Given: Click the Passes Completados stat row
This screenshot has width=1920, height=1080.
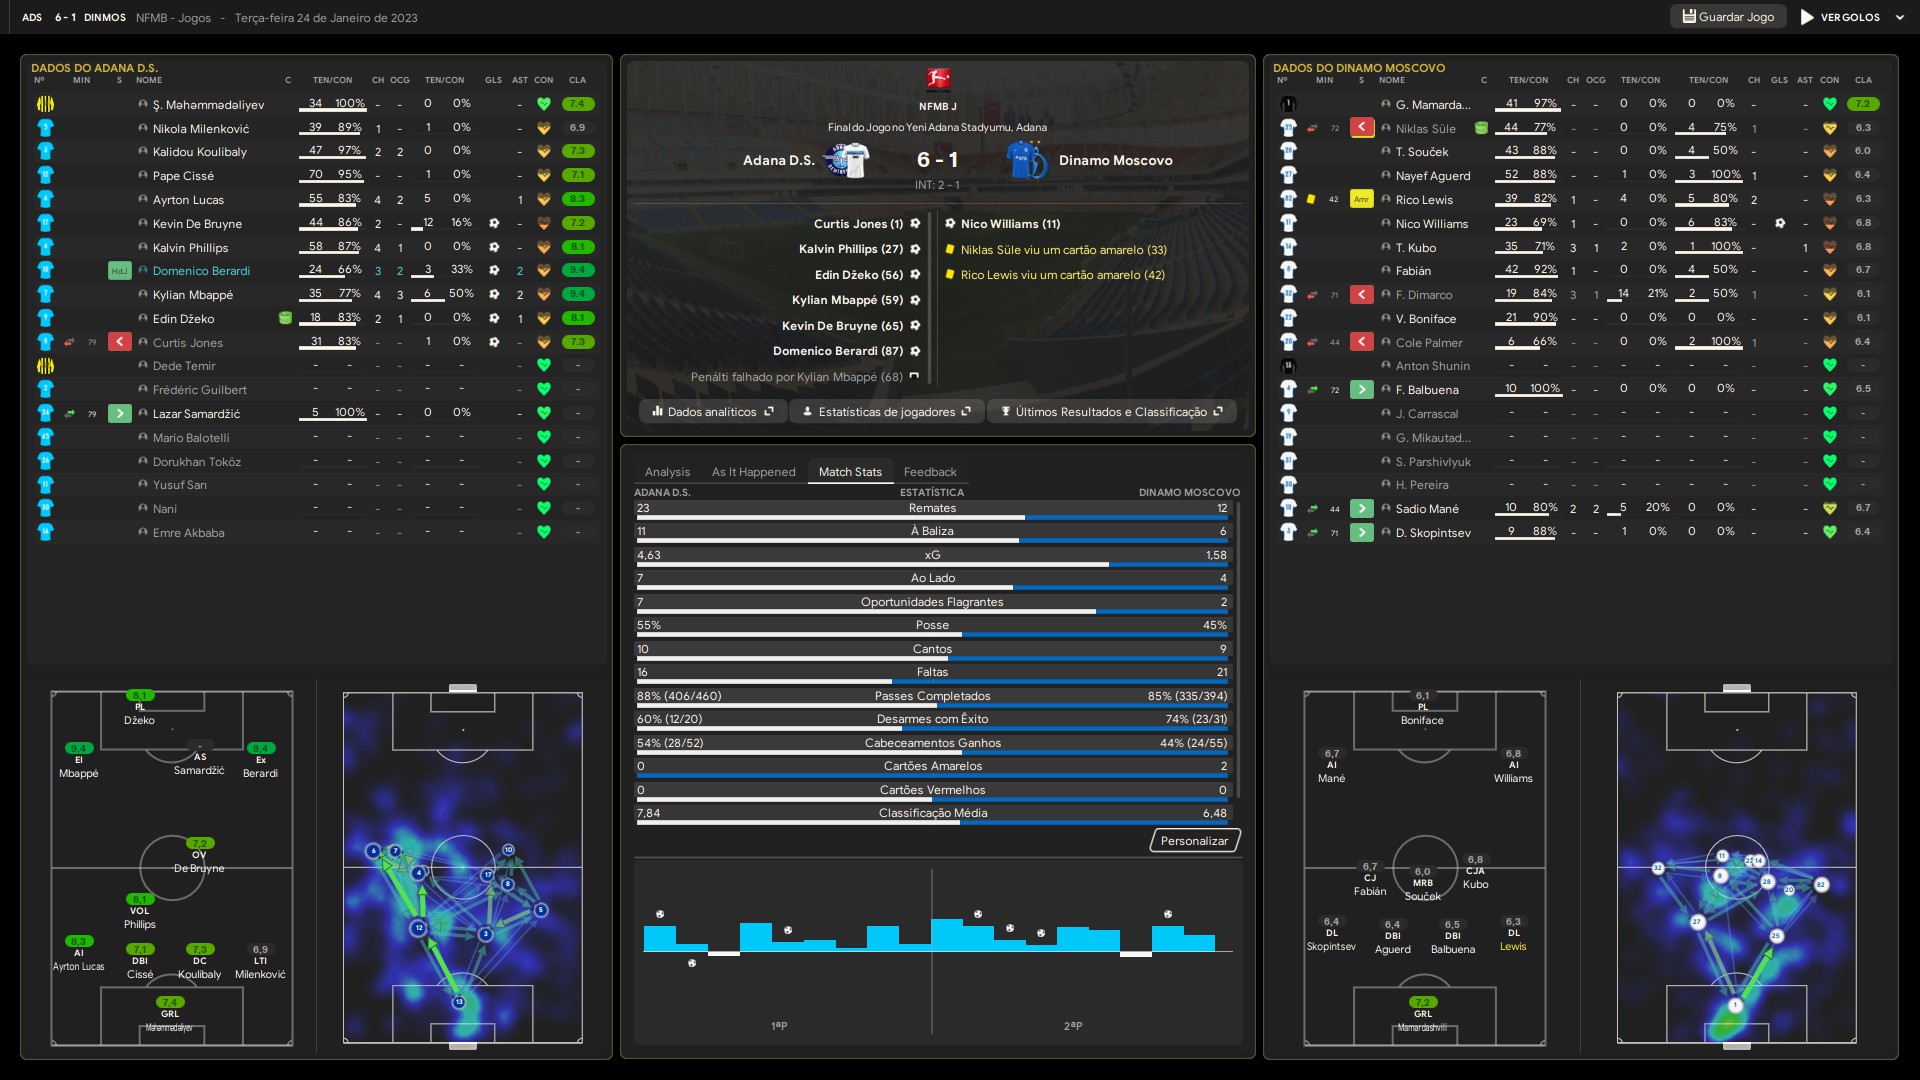Looking at the screenshot, I should (x=932, y=697).
